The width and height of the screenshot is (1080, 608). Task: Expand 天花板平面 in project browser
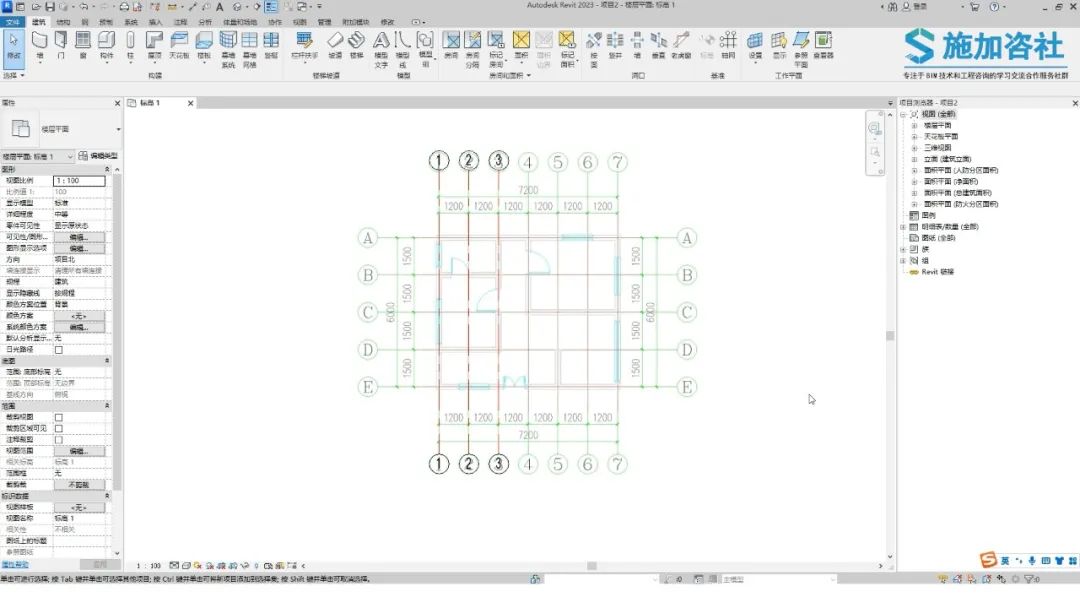tap(915, 136)
